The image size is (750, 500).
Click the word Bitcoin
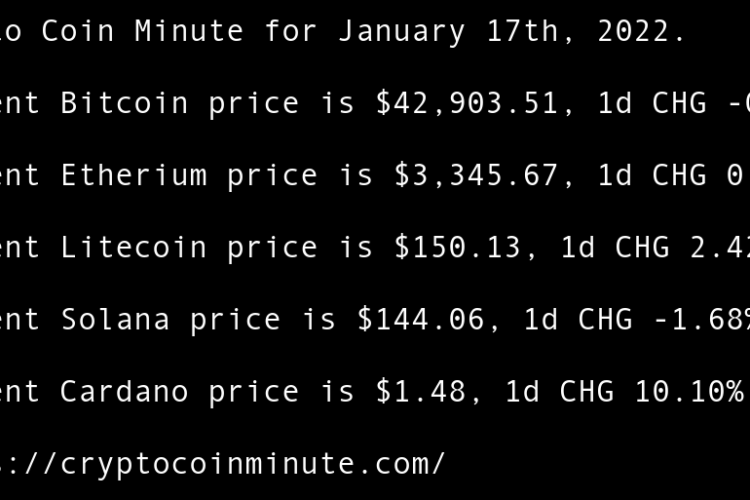(x=124, y=103)
